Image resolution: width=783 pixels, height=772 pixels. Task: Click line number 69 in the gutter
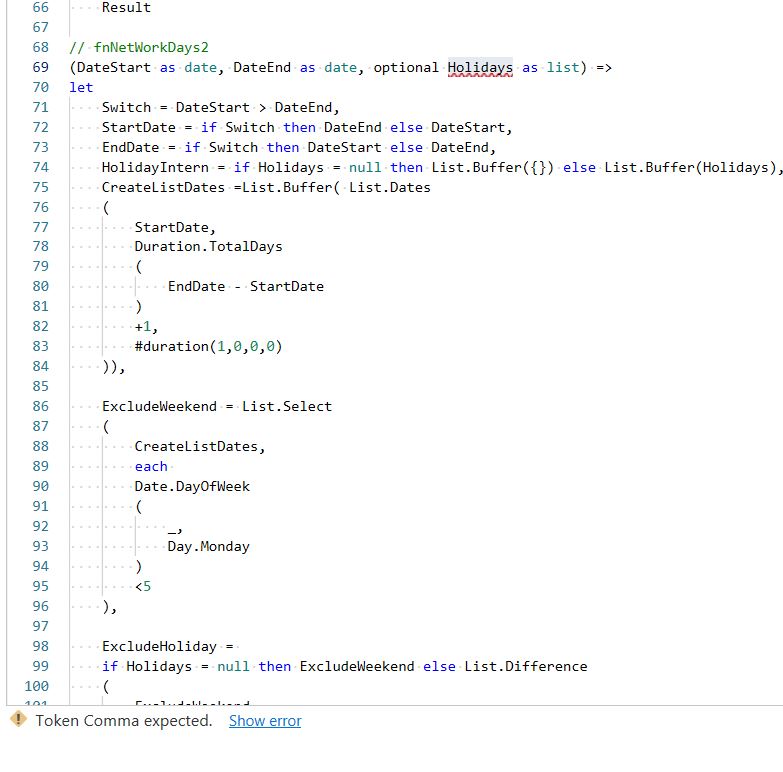pos(40,67)
